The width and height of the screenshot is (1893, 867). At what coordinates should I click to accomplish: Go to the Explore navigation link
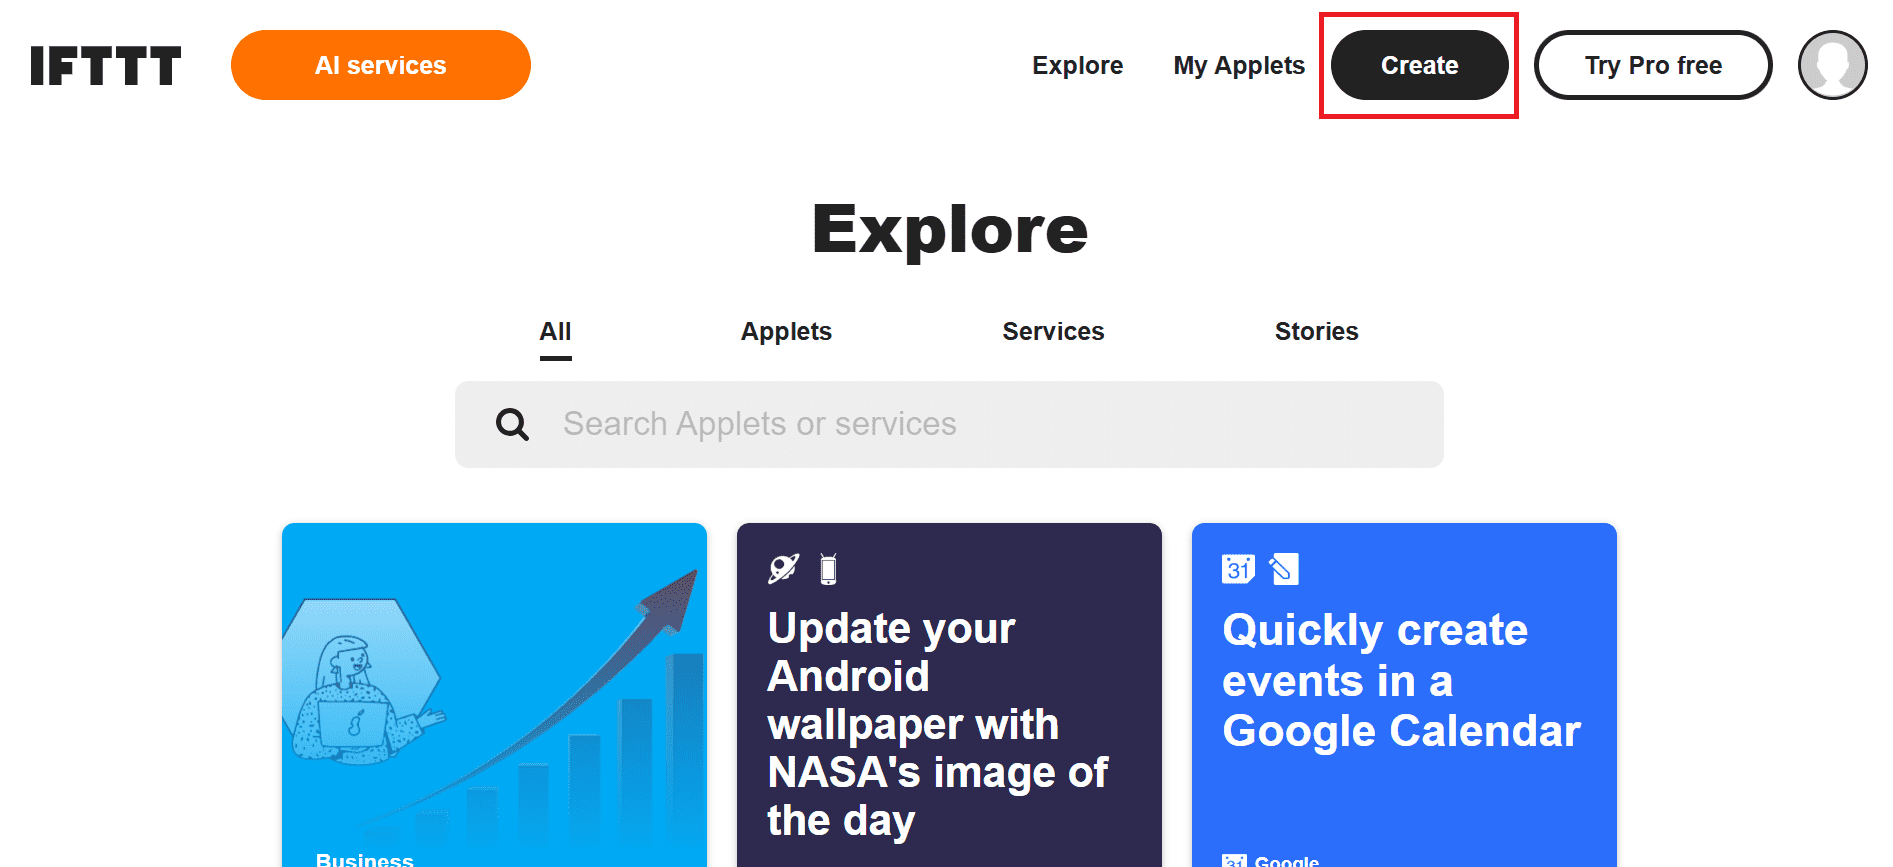tap(1078, 65)
